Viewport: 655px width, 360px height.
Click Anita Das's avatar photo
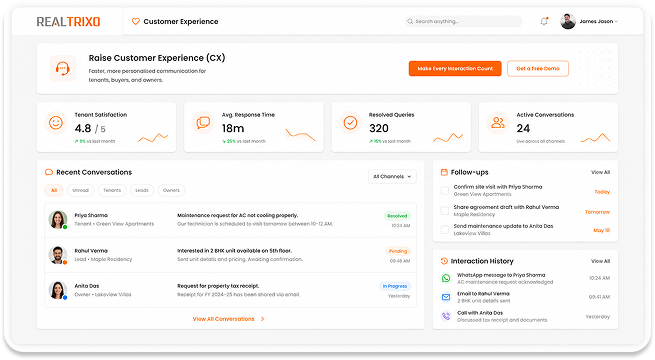click(58, 290)
